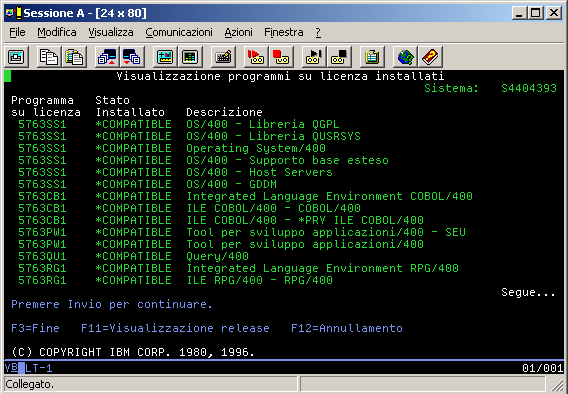Click LT-1 in the operator information area
Image resolution: width=568 pixels, height=394 pixels.
[x=39, y=368]
